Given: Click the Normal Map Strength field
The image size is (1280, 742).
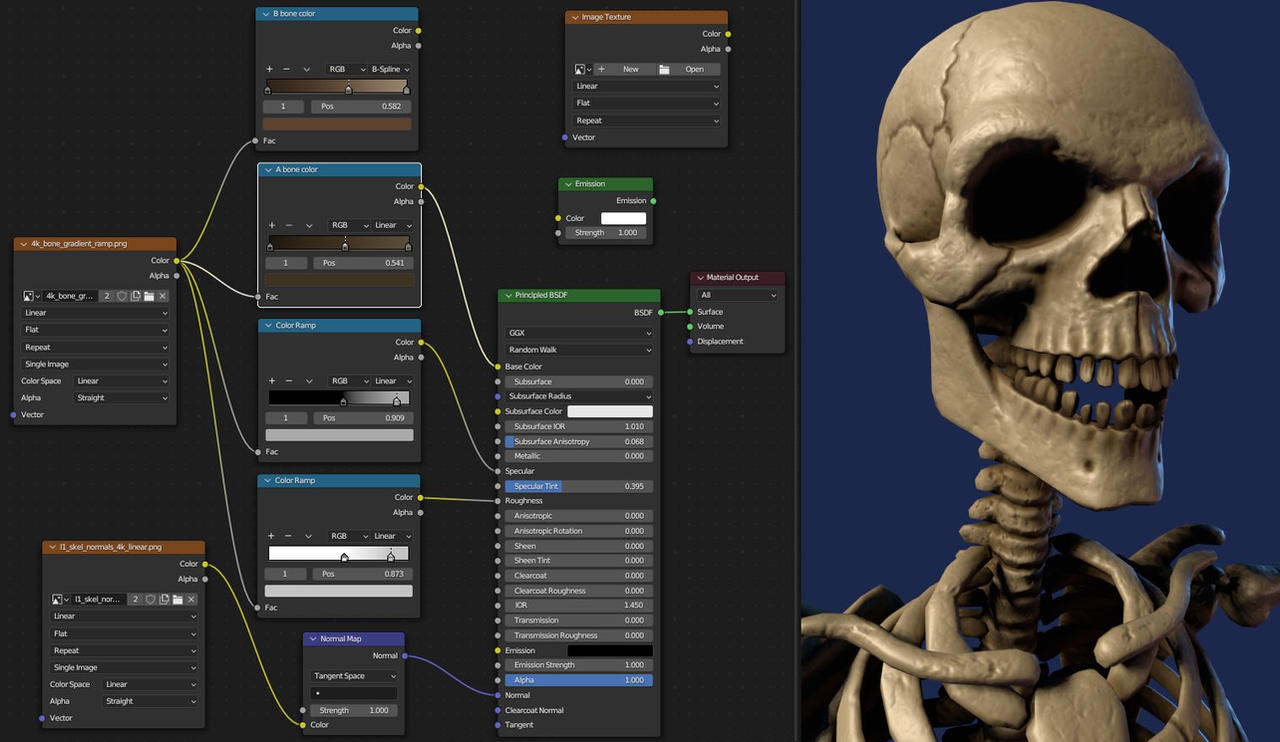Looking at the screenshot, I should tap(354, 710).
